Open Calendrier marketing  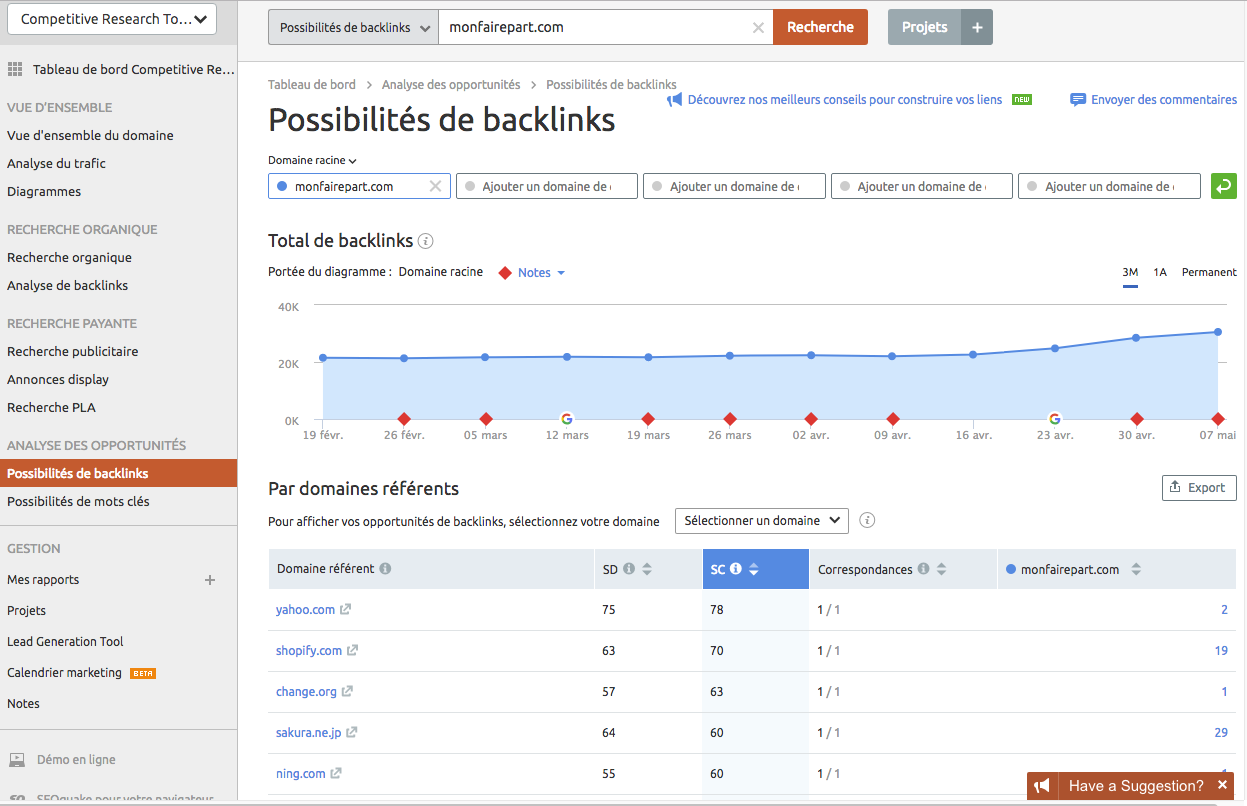coord(64,673)
